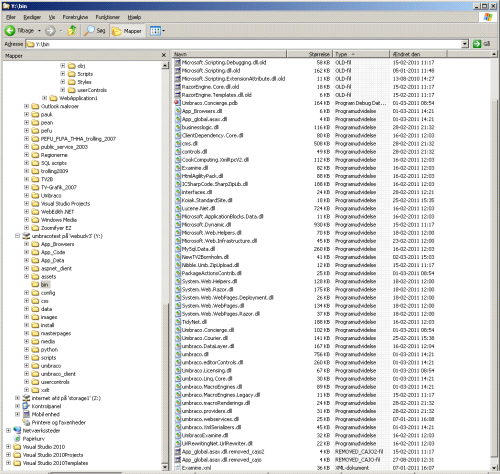Viewport: 500px width, 474px height.
Task: Expand the Visual Studio 2010 folder
Action: pos(8,447)
